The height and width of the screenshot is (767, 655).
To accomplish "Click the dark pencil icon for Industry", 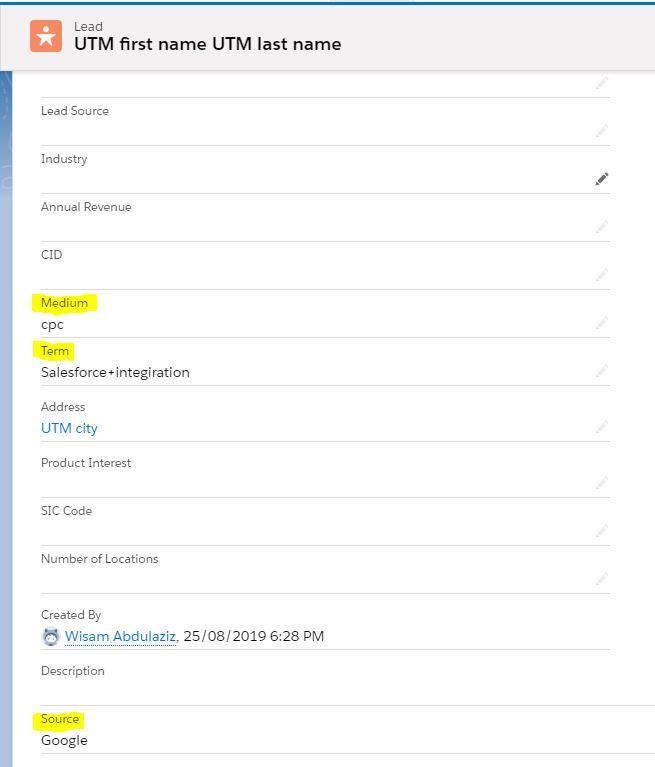I will [x=602, y=179].
